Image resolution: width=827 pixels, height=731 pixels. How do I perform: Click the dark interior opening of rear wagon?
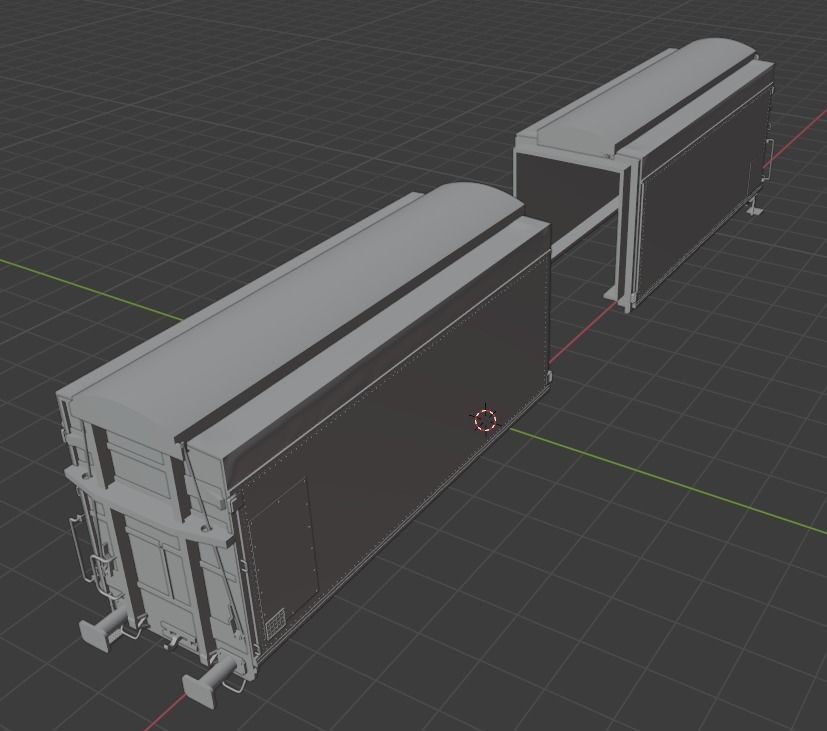(x=567, y=193)
